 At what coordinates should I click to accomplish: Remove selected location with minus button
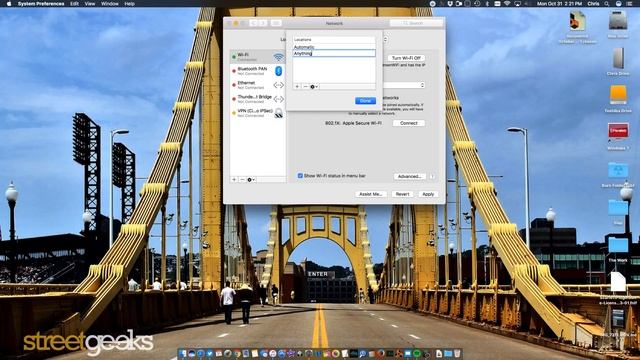[x=305, y=87]
